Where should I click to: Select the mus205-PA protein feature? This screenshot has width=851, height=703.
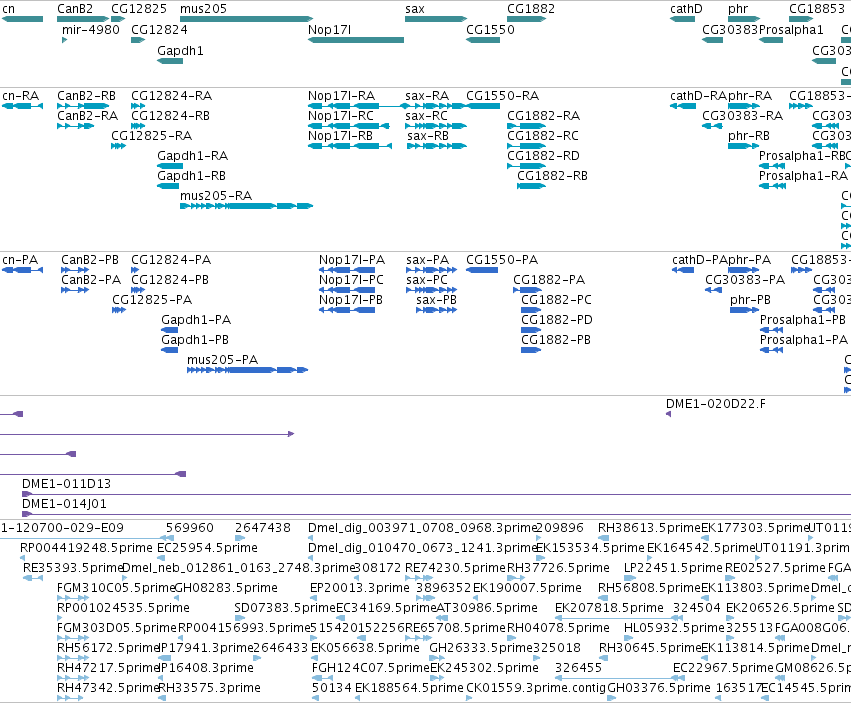(247, 370)
